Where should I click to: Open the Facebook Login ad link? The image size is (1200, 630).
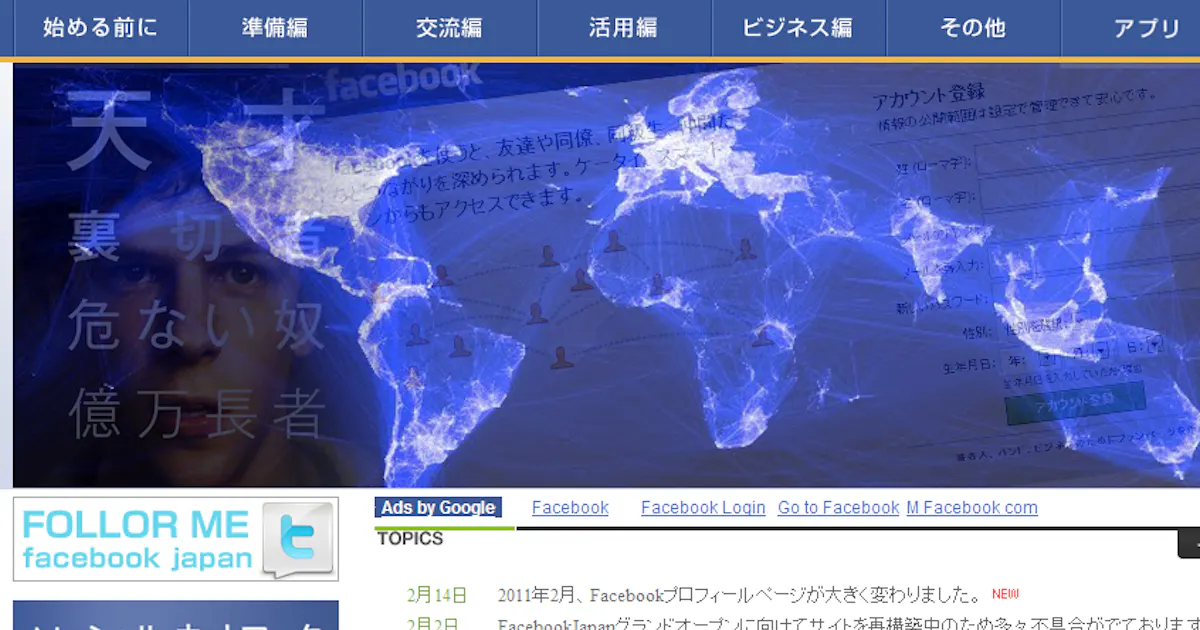click(x=703, y=508)
